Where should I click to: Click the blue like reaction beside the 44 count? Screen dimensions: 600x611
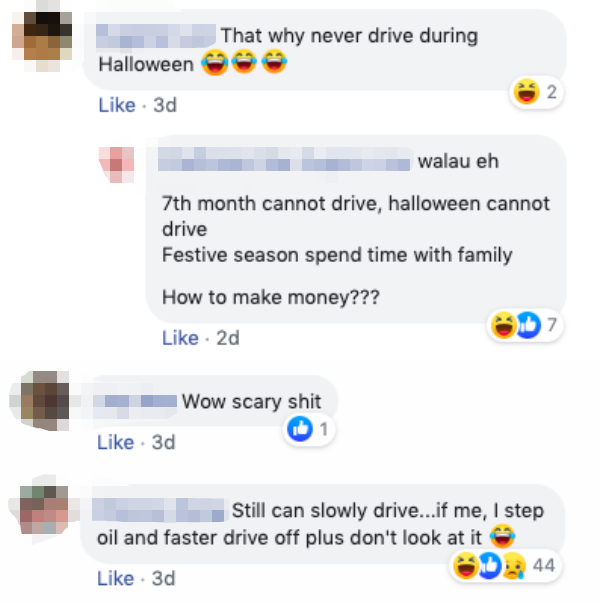point(490,565)
